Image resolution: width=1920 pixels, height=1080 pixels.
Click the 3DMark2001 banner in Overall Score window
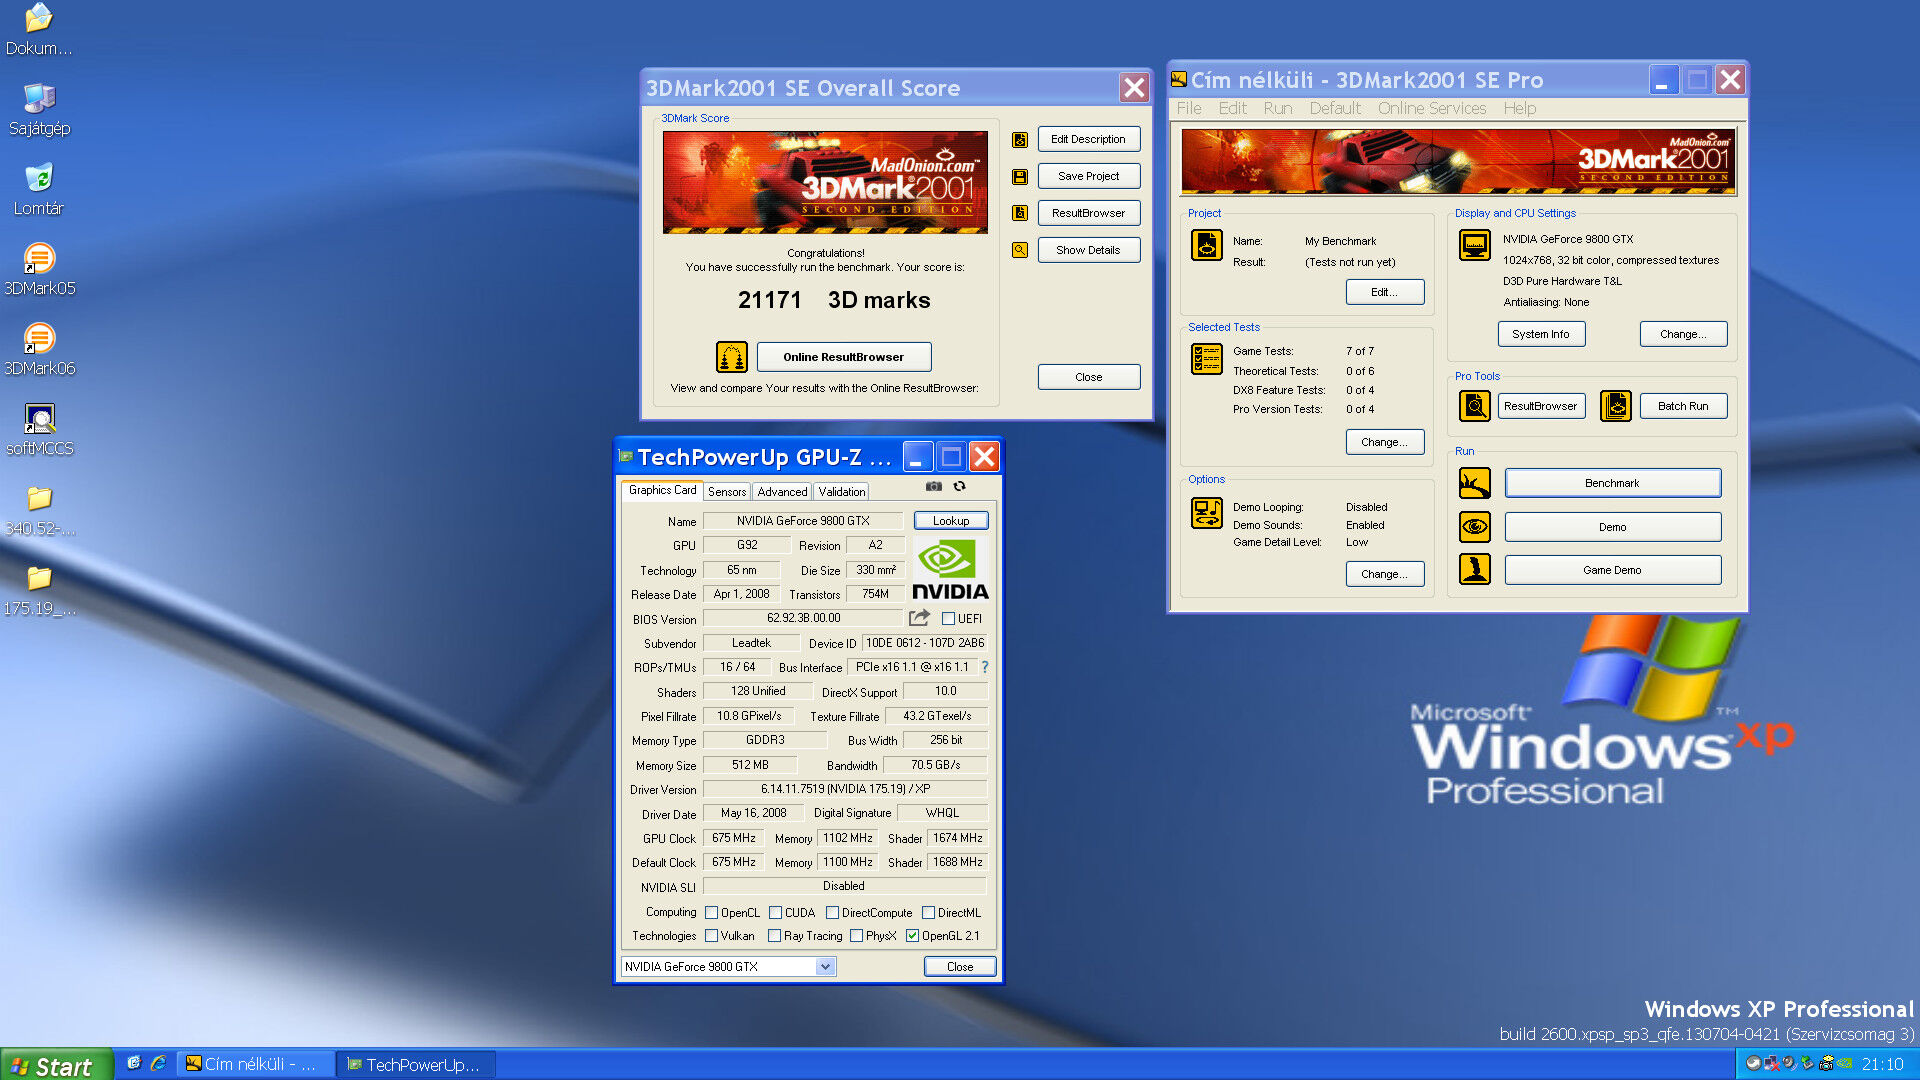point(825,182)
